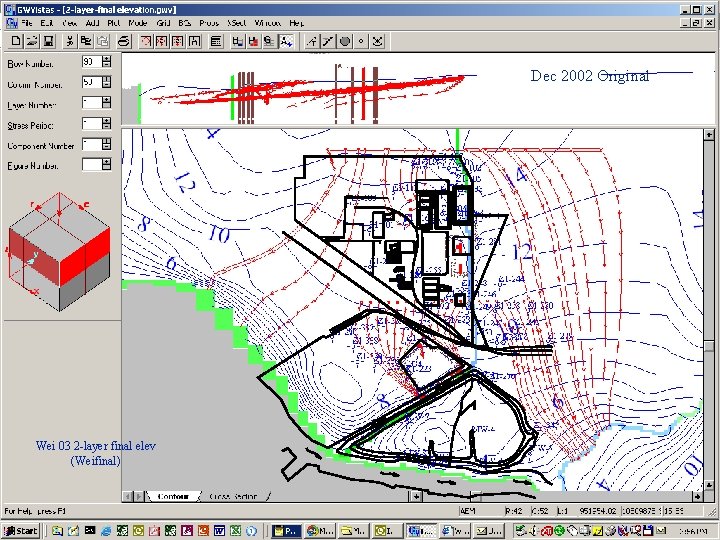Click the Windows Start button
The width and height of the screenshot is (720, 540).
click(21, 531)
